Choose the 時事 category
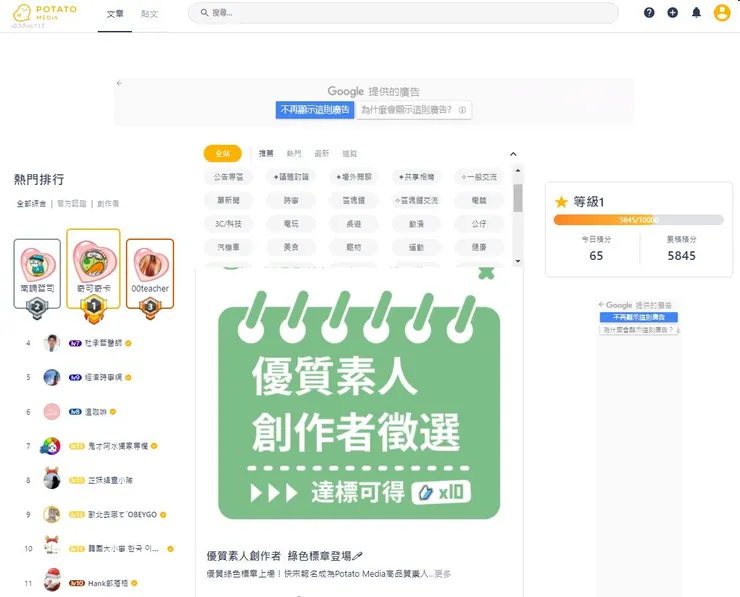This screenshot has height=597, width=740. click(x=291, y=201)
